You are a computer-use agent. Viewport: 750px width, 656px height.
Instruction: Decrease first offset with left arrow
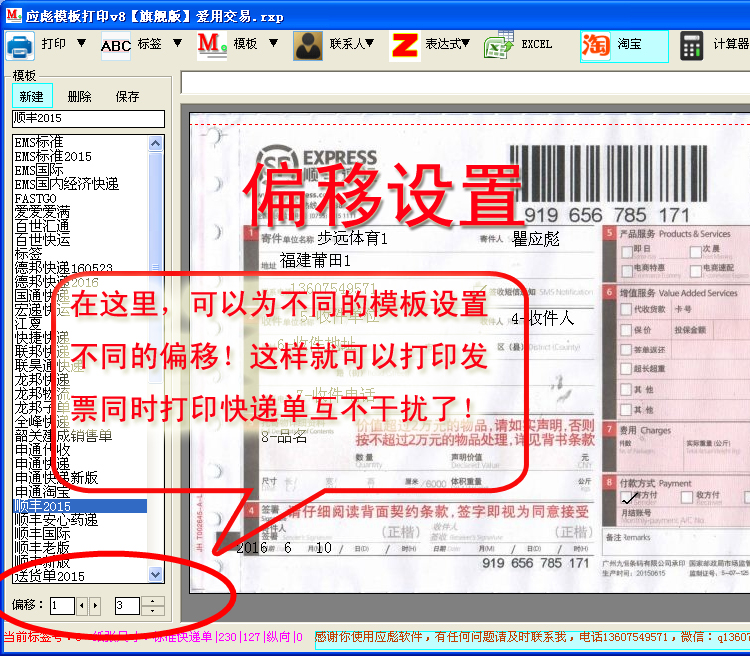(82, 606)
